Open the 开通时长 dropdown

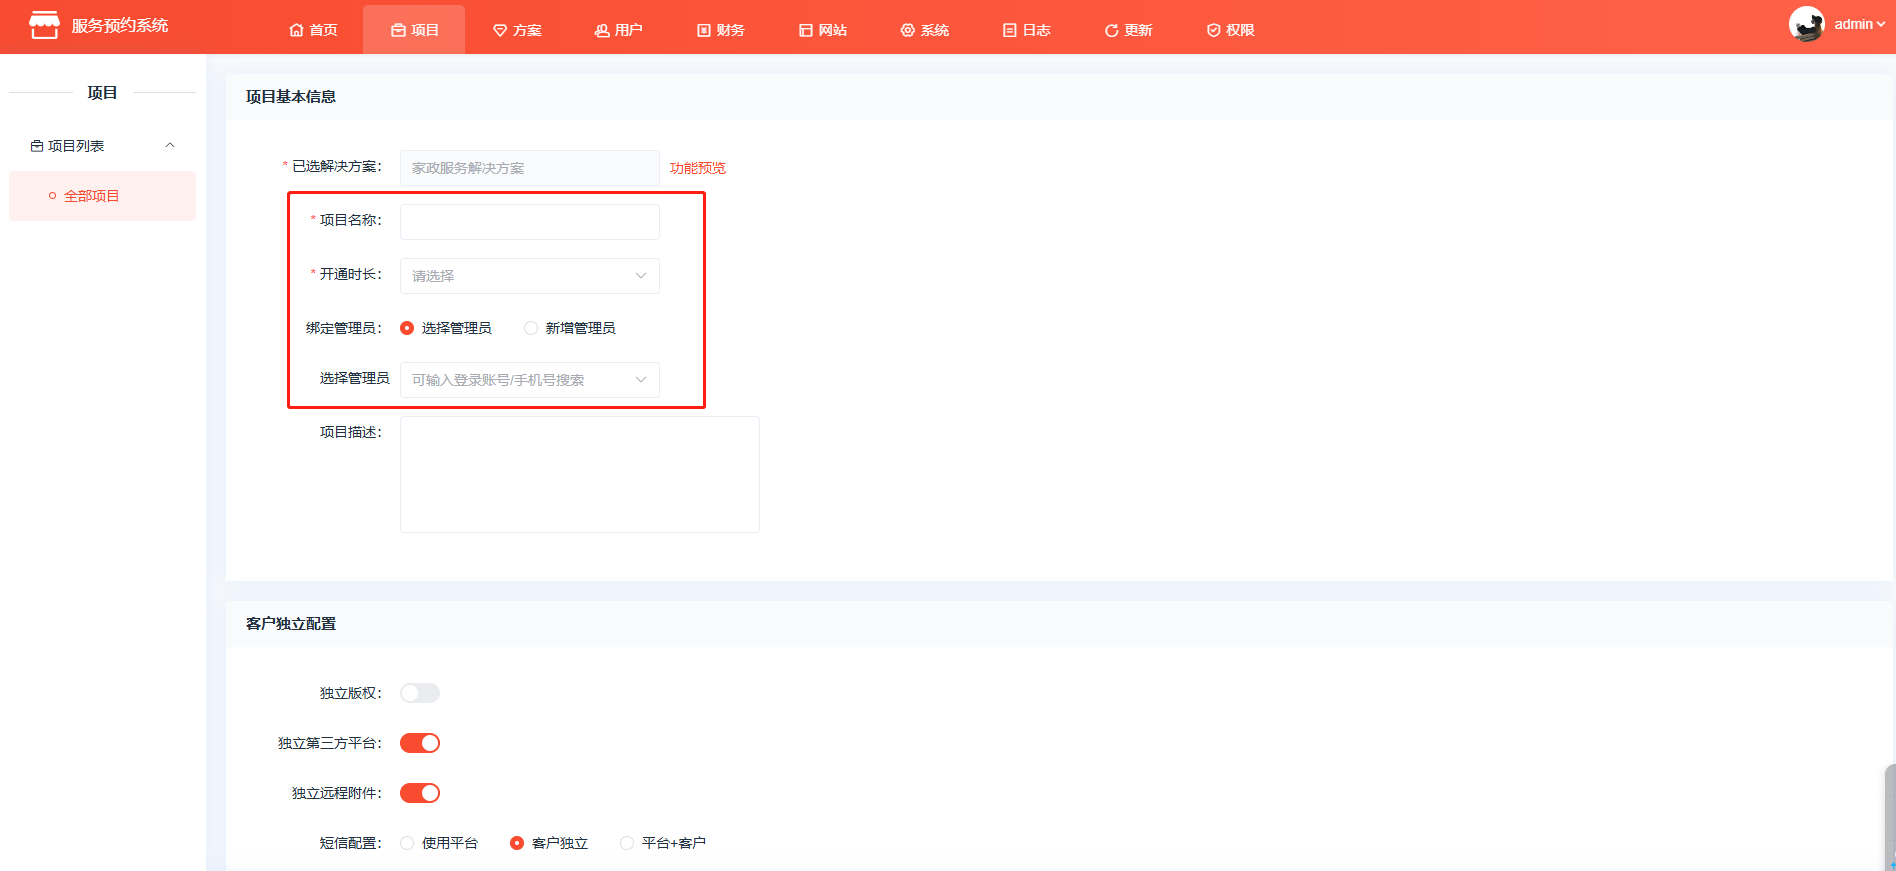click(529, 276)
